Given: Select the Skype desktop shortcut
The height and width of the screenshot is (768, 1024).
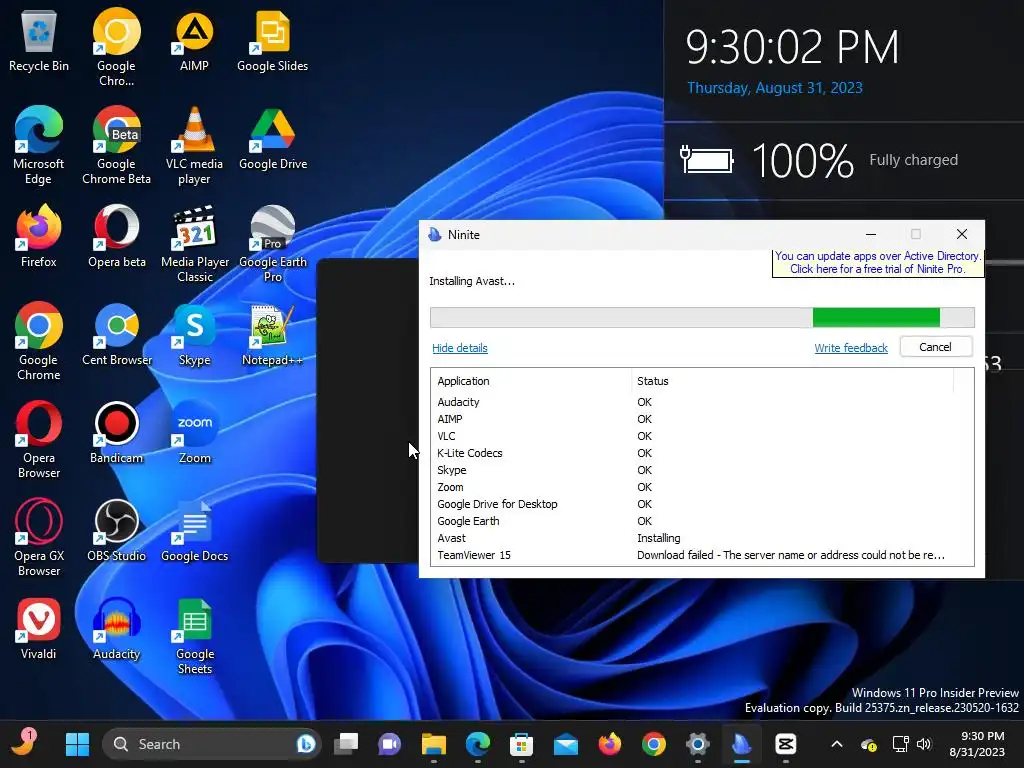Looking at the screenshot, I should (x=195, y=334).
